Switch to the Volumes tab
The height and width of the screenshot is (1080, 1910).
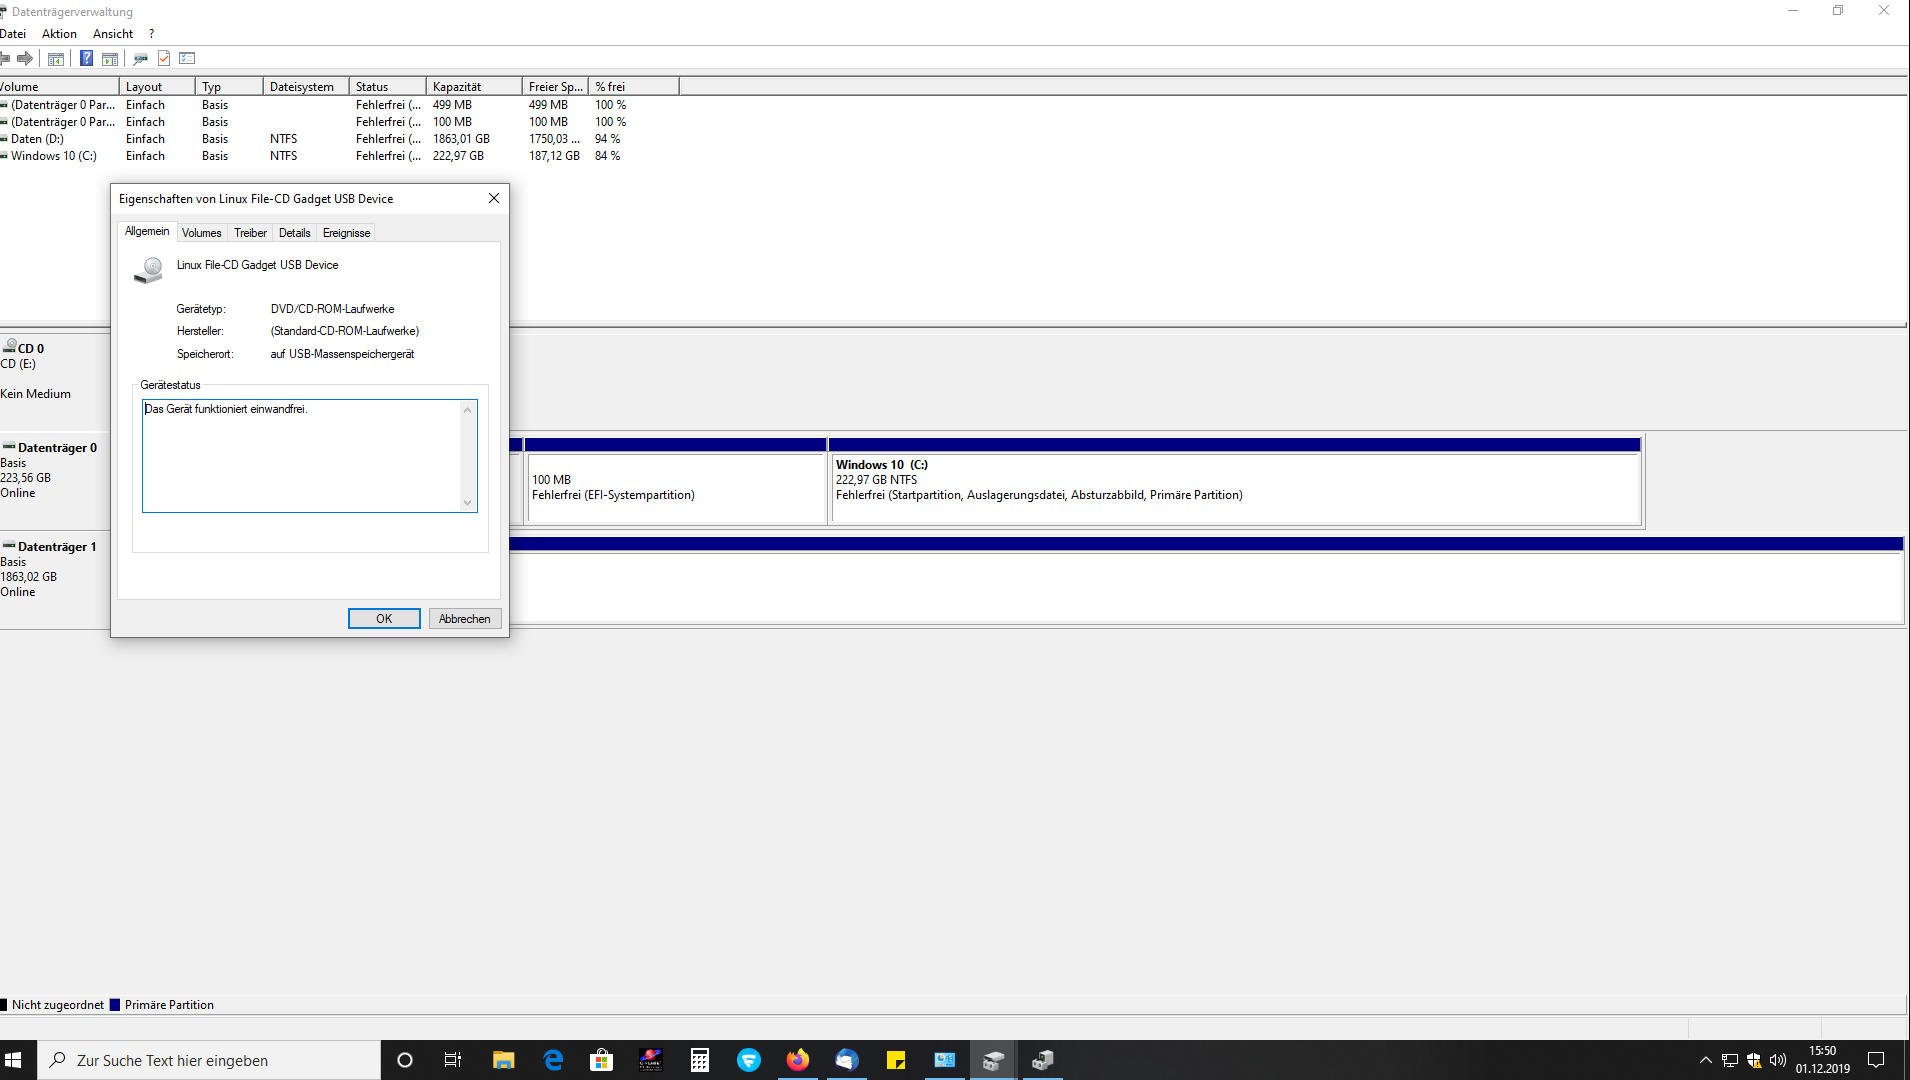pos(202,233)
